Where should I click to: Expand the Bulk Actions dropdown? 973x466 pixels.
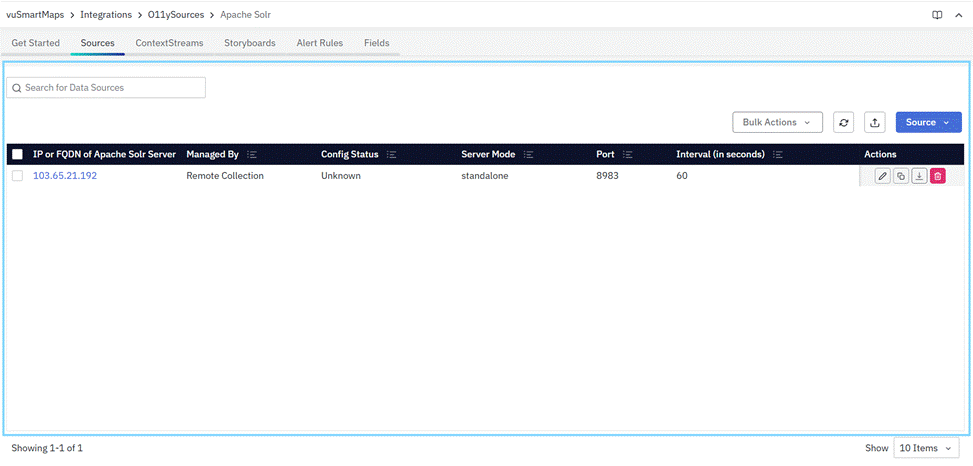pos(777,122)
